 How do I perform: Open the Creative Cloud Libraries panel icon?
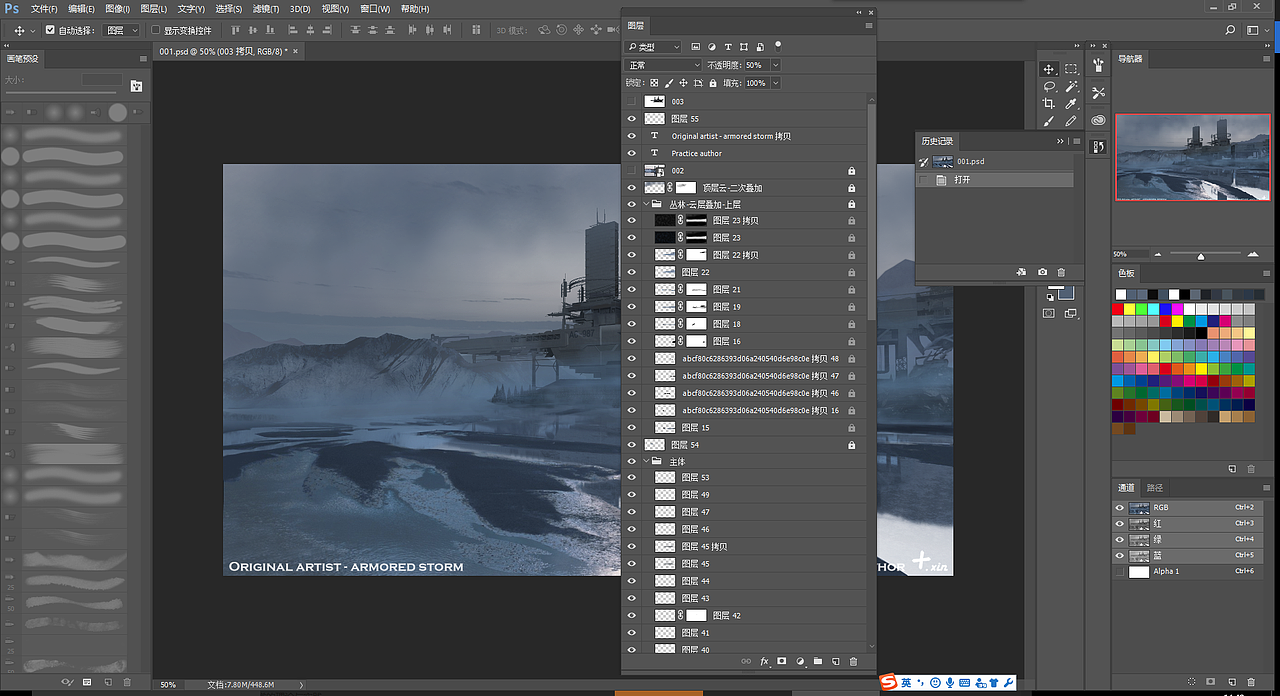click(1098, 120)
